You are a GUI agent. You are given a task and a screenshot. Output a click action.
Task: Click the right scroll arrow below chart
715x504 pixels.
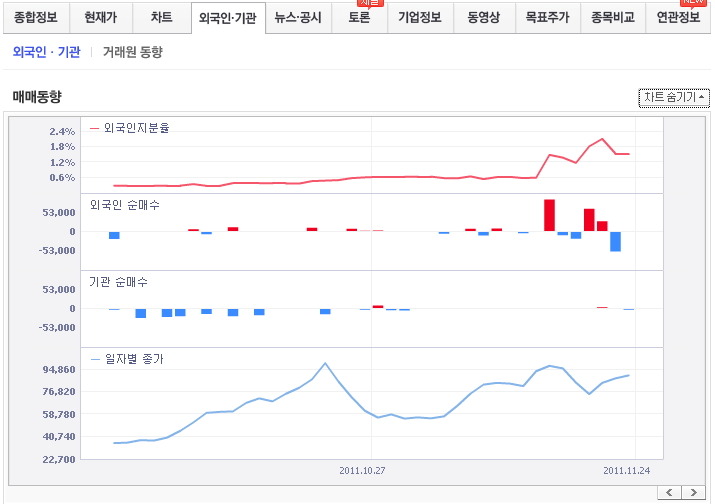pyautogui.click(x=693, y=492)
